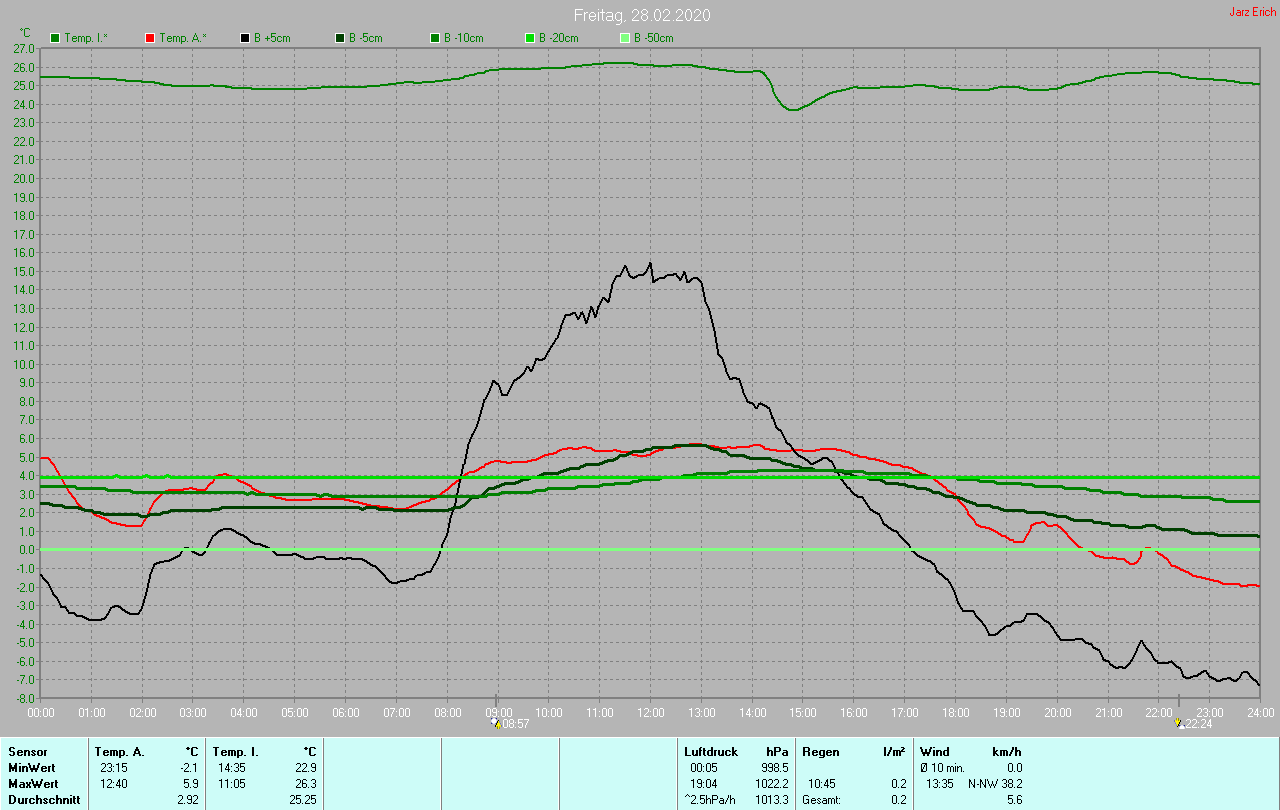The height and width of the screenshot is (810, 1280).
Task: Click the '00:00' time axis label
Action: point(41,712)
